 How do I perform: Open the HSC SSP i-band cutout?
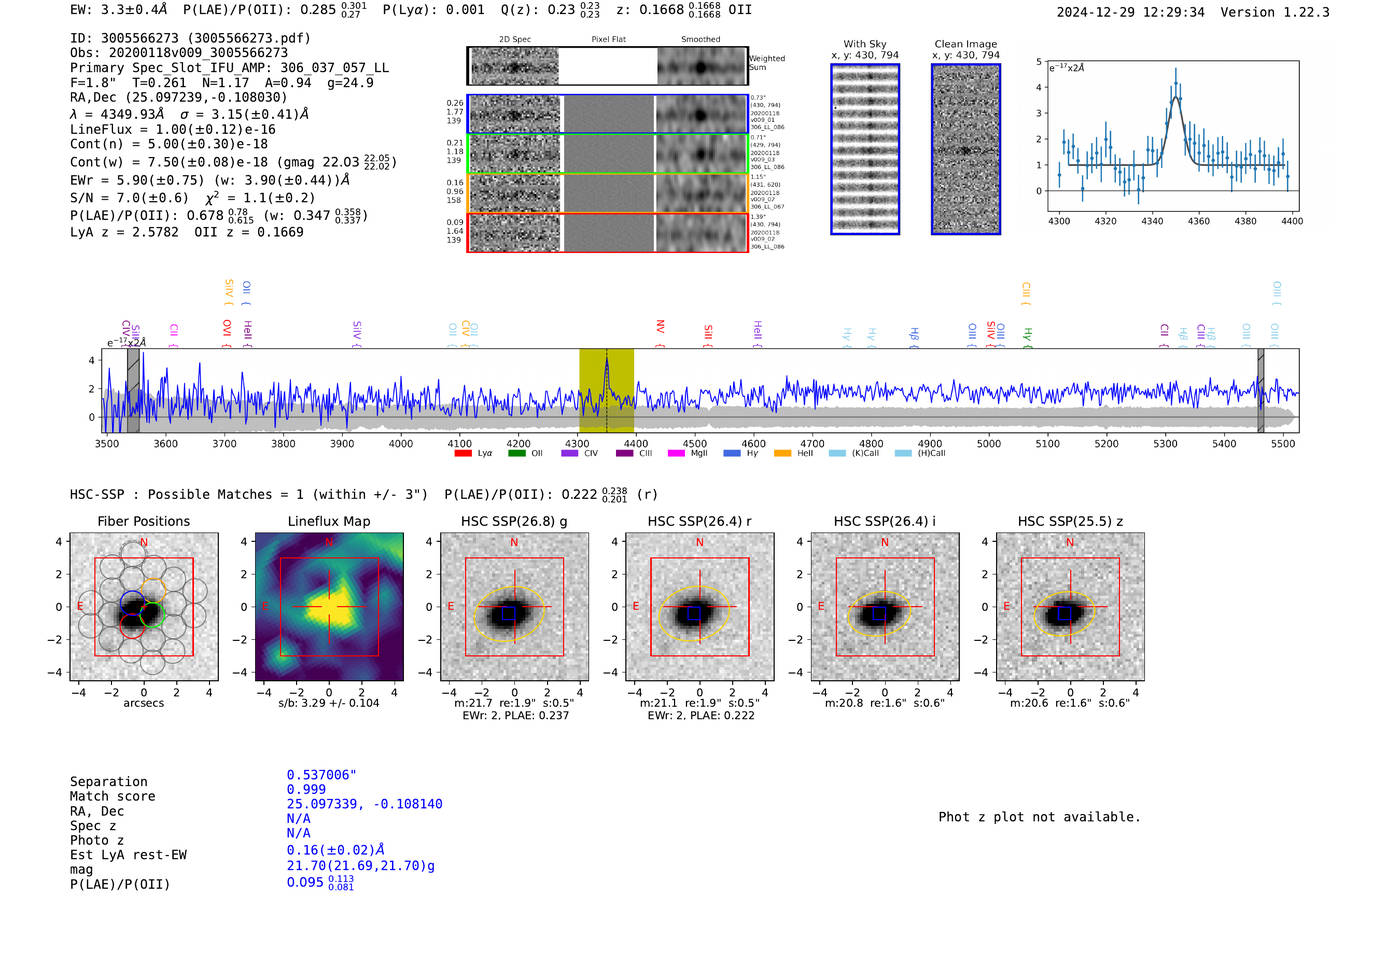[x=884, y=606]
